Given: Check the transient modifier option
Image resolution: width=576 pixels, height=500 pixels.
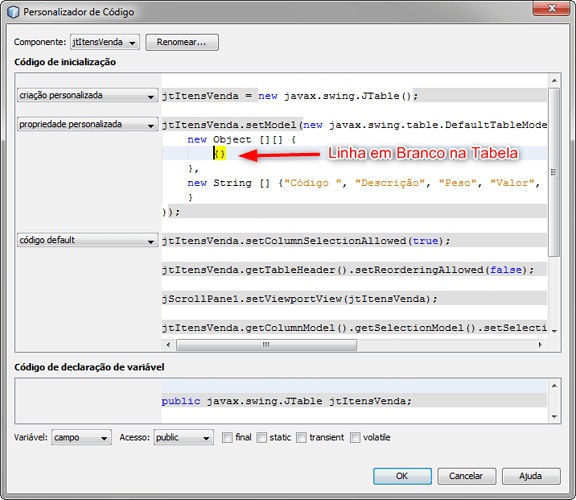Looking at the screenshot, I should (x=301, y=437).
